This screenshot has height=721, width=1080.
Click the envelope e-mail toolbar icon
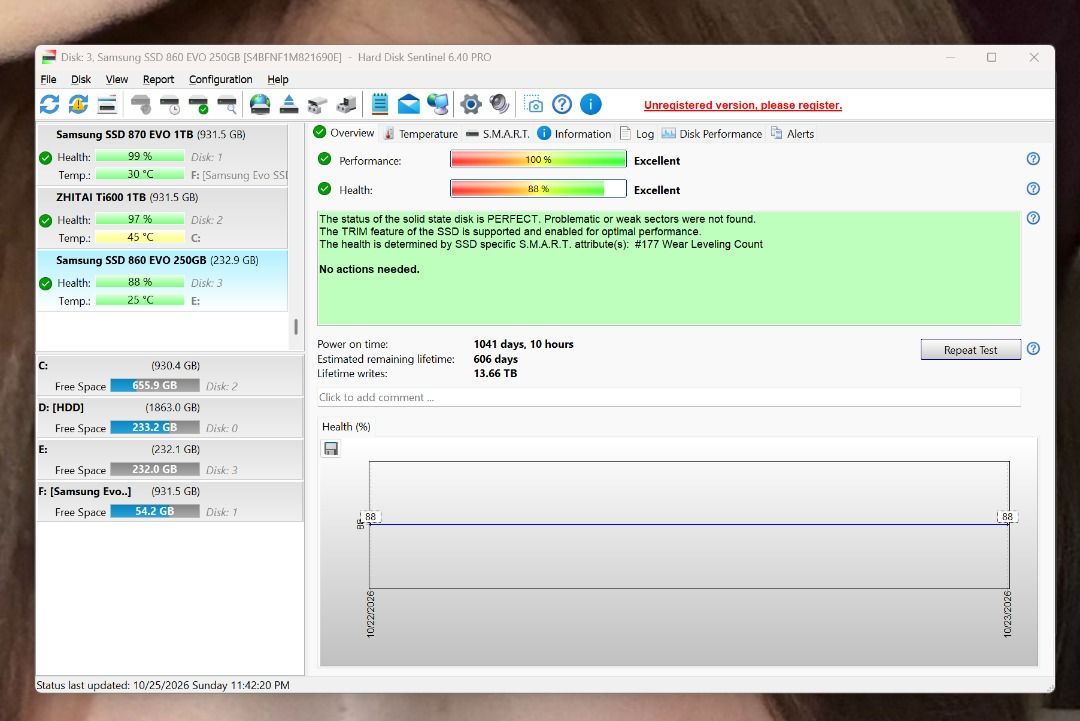coord(408,105)
